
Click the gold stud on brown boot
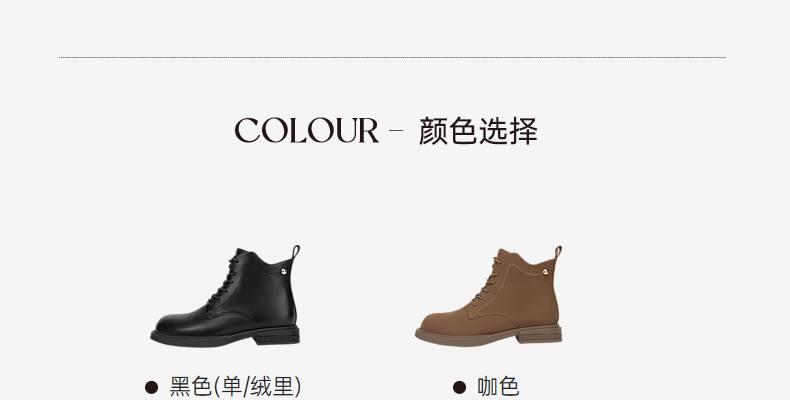(x=545, y=272)
